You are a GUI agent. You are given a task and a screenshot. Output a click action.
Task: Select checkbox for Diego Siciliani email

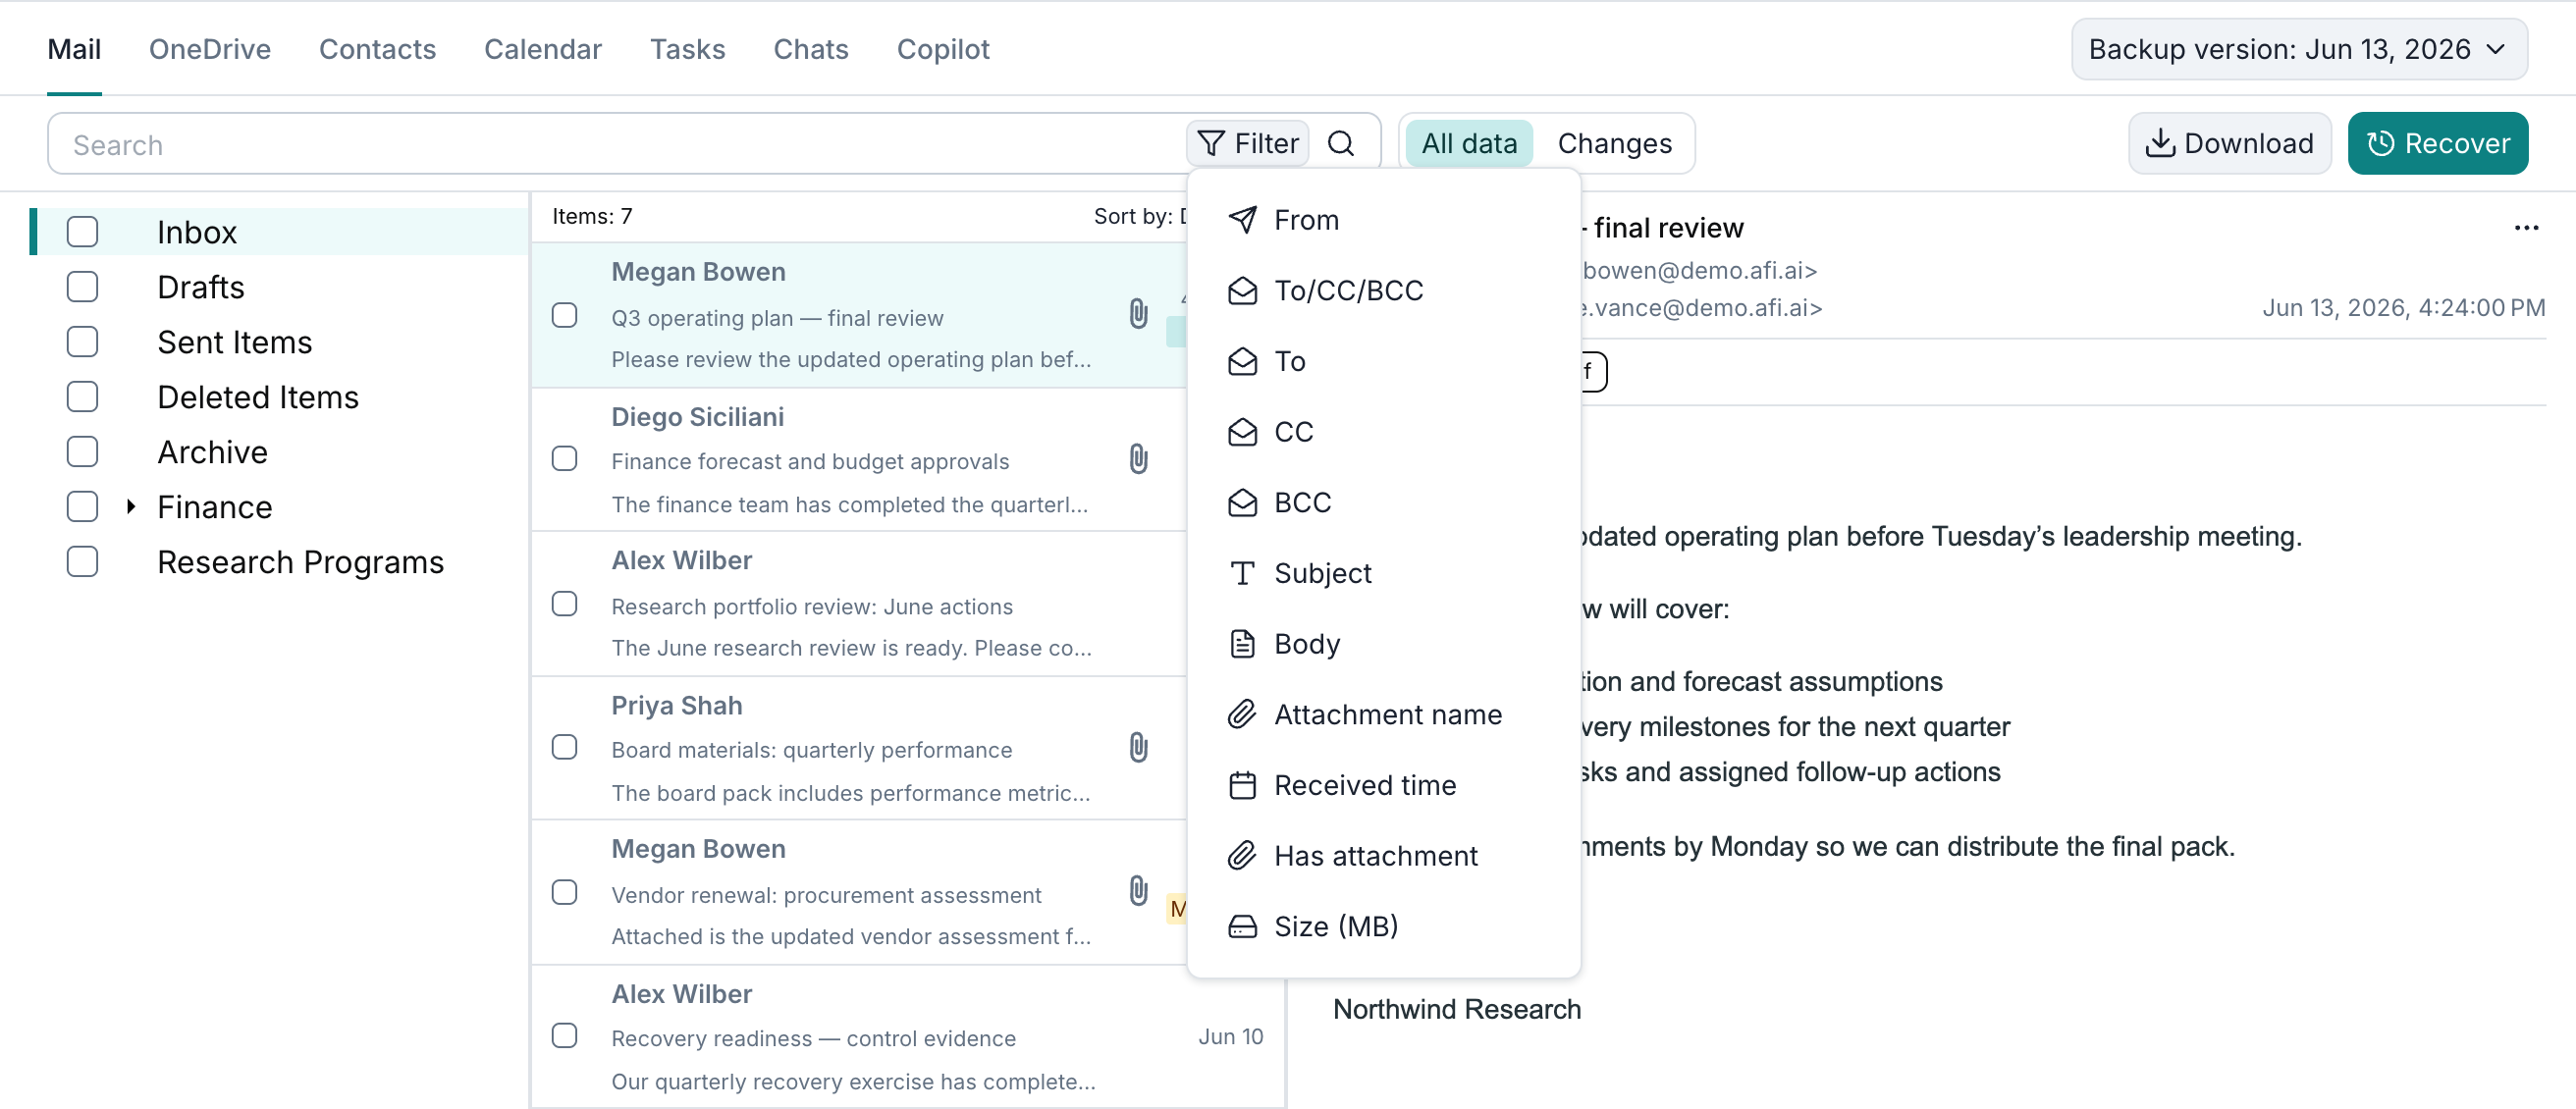pos(565,459)
